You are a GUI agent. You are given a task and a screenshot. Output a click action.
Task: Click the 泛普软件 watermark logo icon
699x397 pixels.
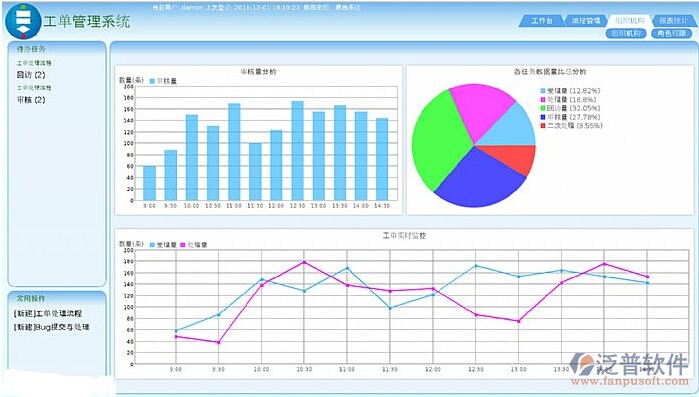pos(583,364)
